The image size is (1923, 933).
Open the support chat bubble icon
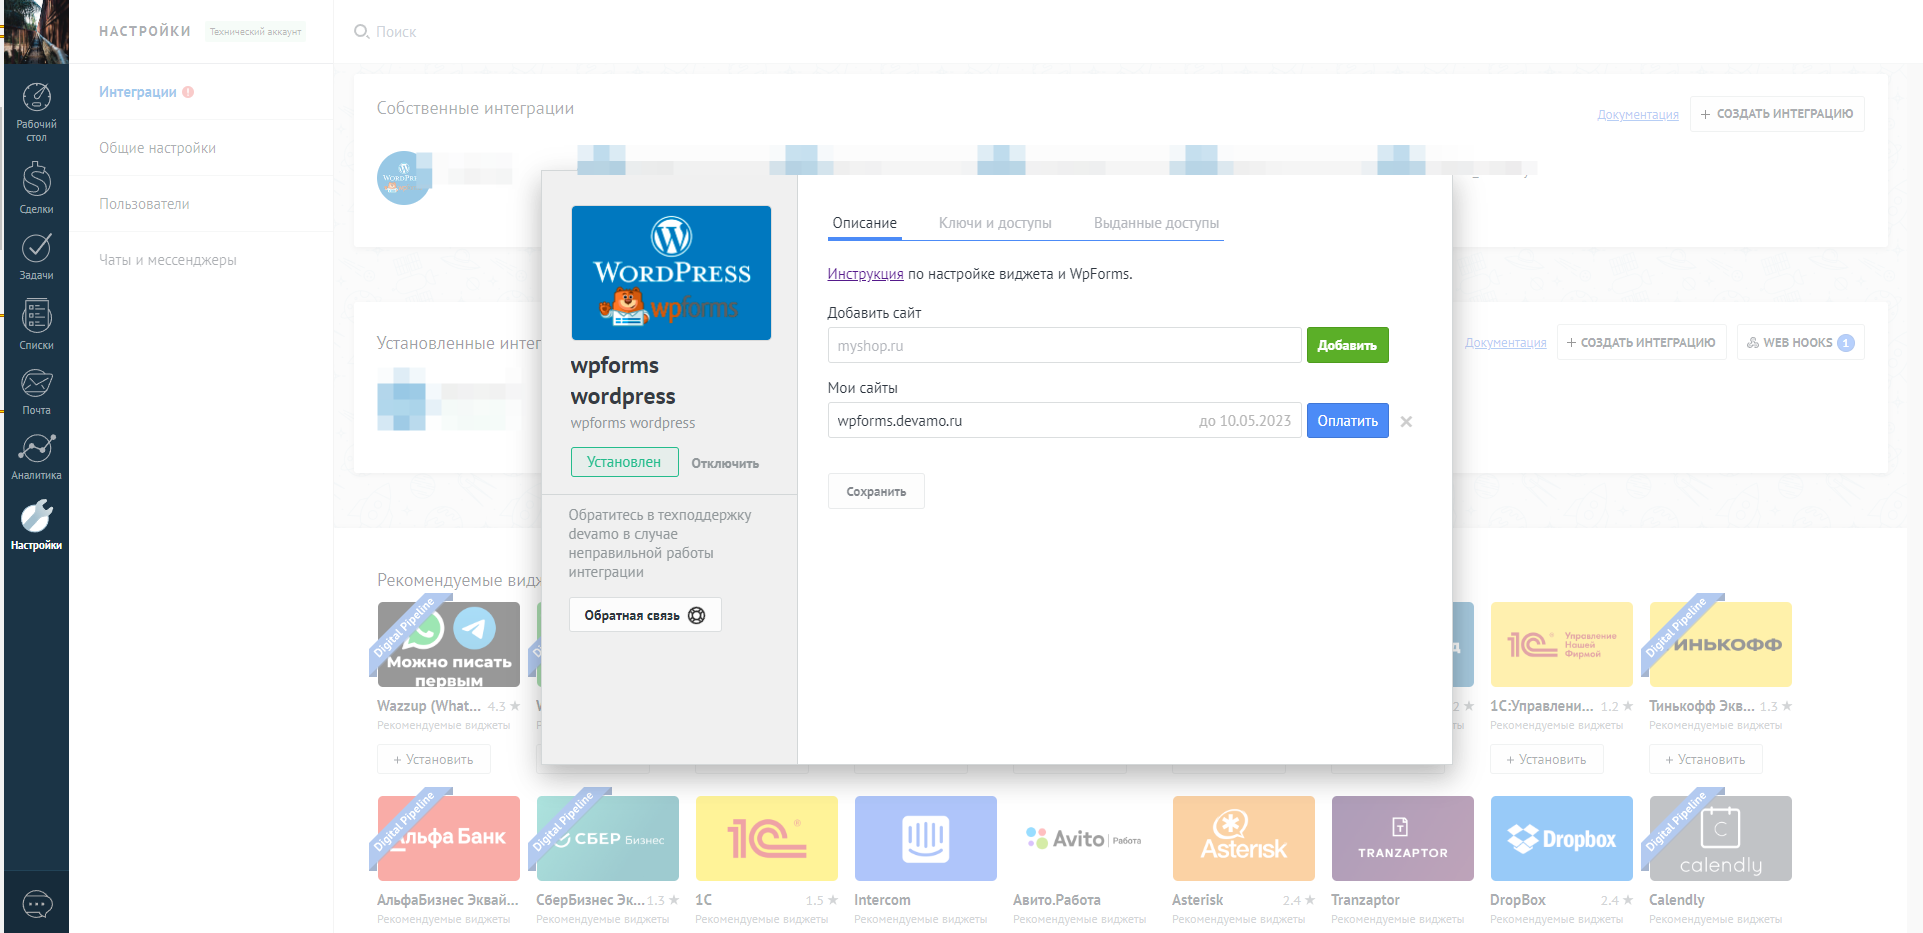coord(36,904)
